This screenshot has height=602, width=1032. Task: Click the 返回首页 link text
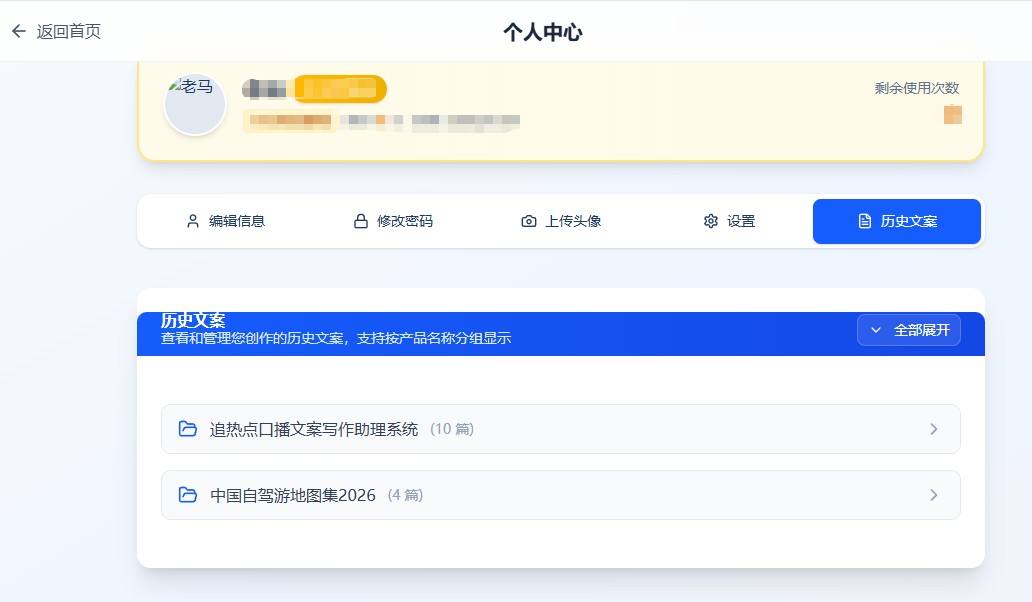[69, 32]
